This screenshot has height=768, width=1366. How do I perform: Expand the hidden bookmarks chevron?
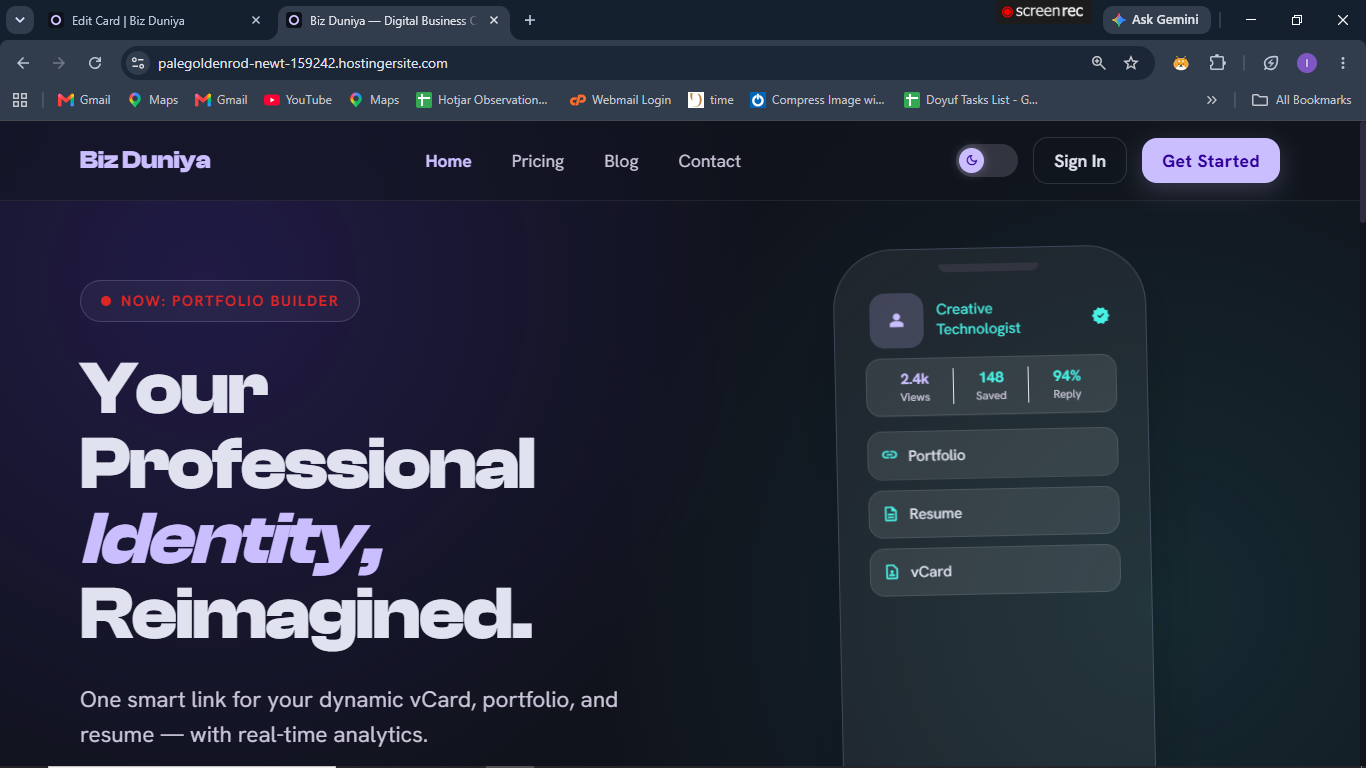point(1212,100)
